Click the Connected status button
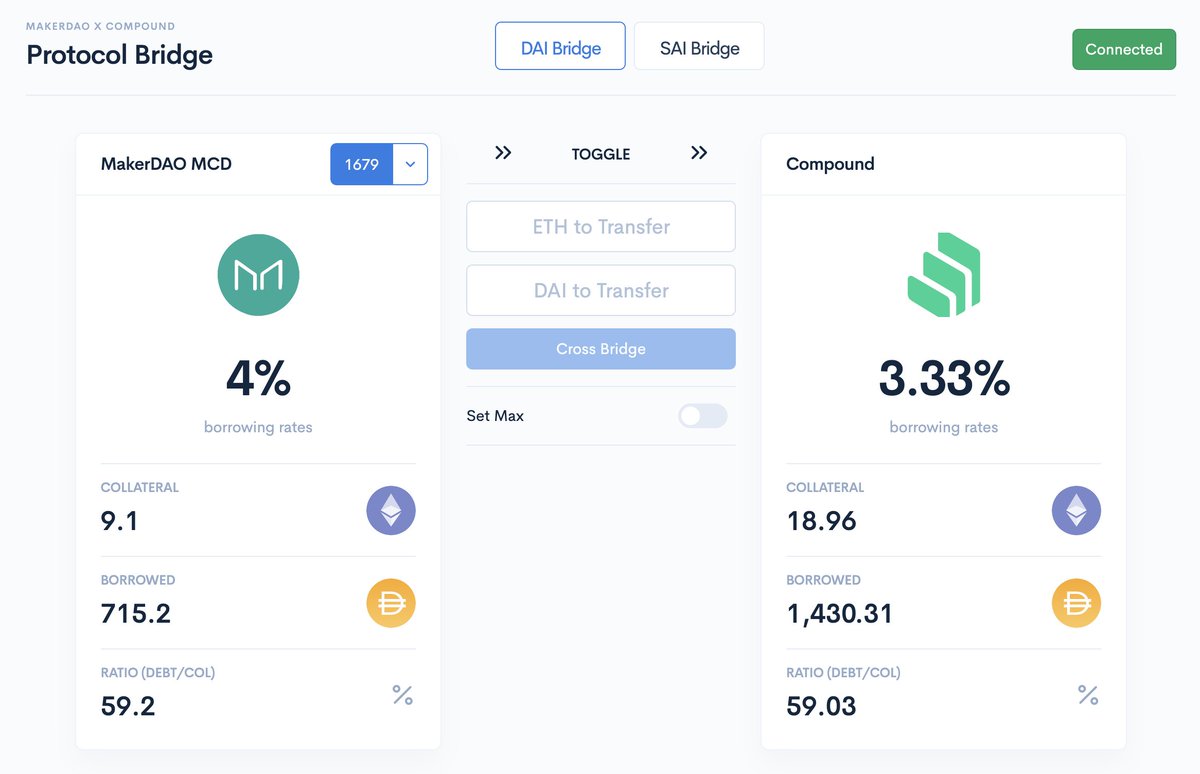Screen dimensions: 1200x774 1124,49
